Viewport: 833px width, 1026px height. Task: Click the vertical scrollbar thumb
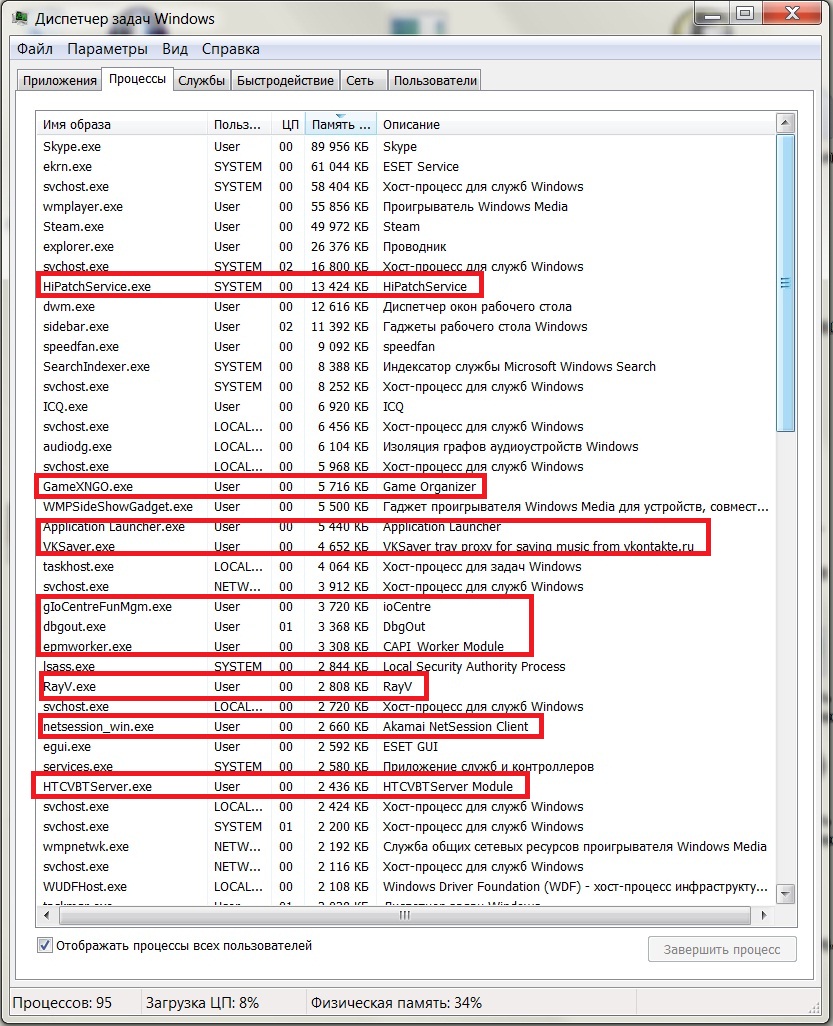(x=785, y=283)
